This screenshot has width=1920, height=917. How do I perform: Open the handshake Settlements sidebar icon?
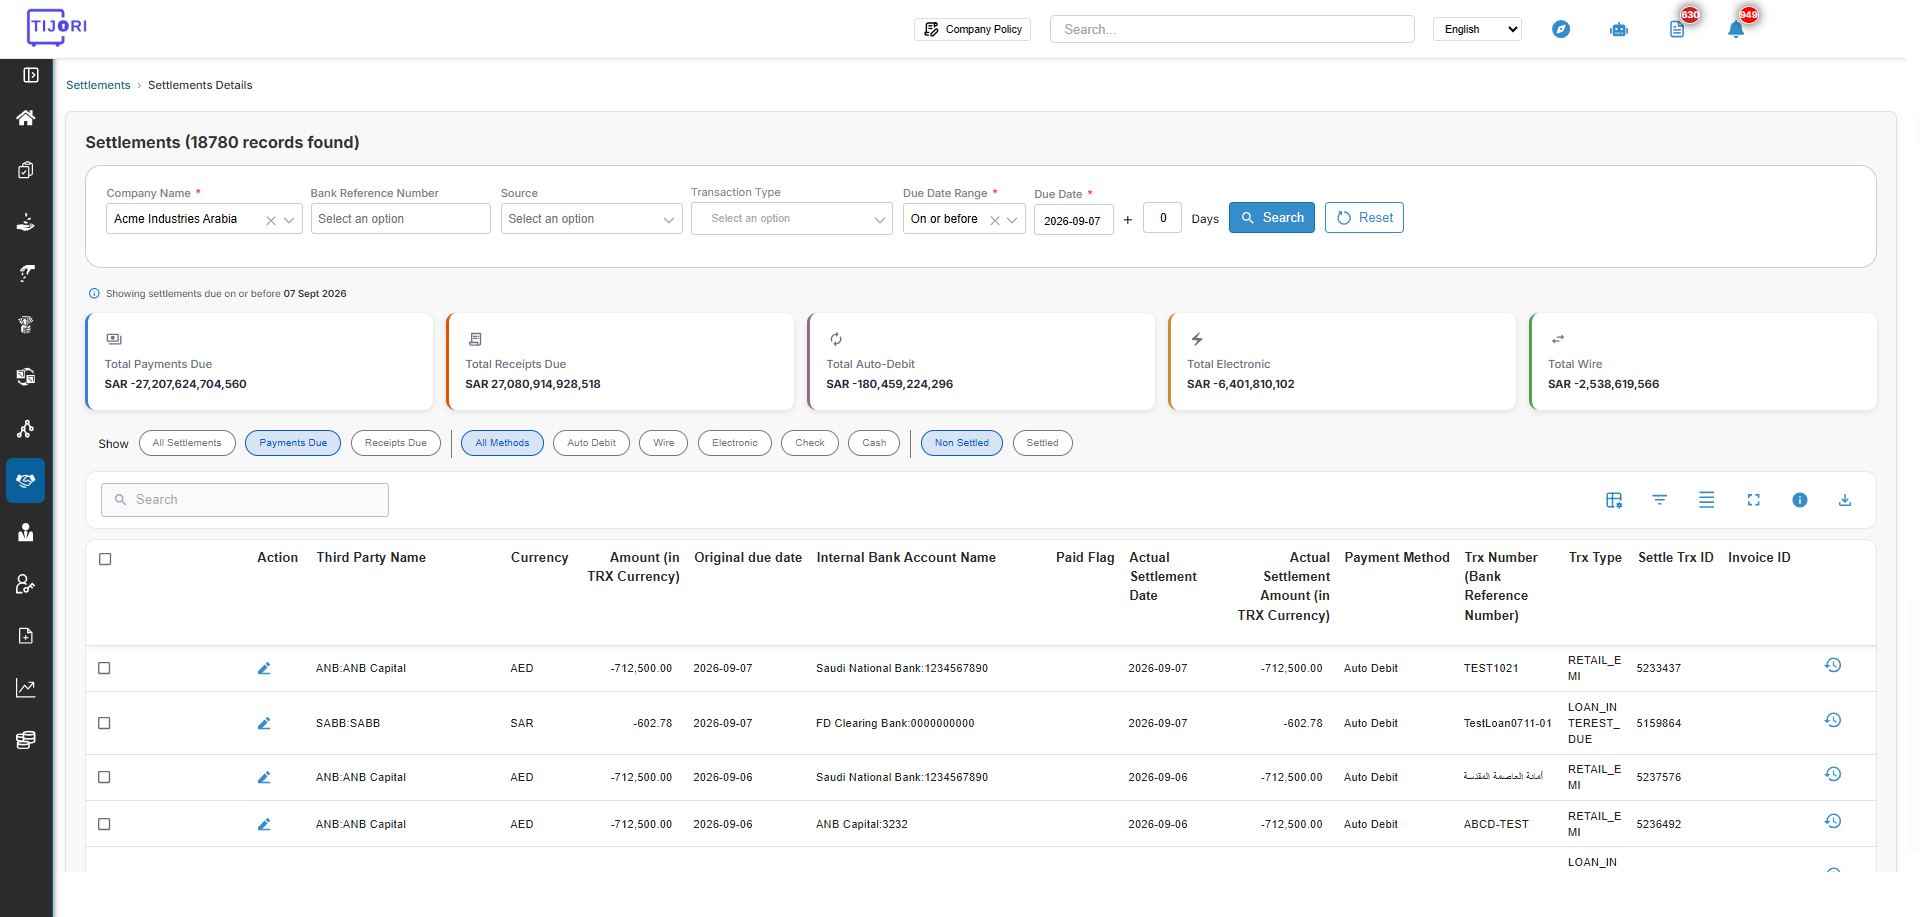pyautogui.click(x=26, y=481)
